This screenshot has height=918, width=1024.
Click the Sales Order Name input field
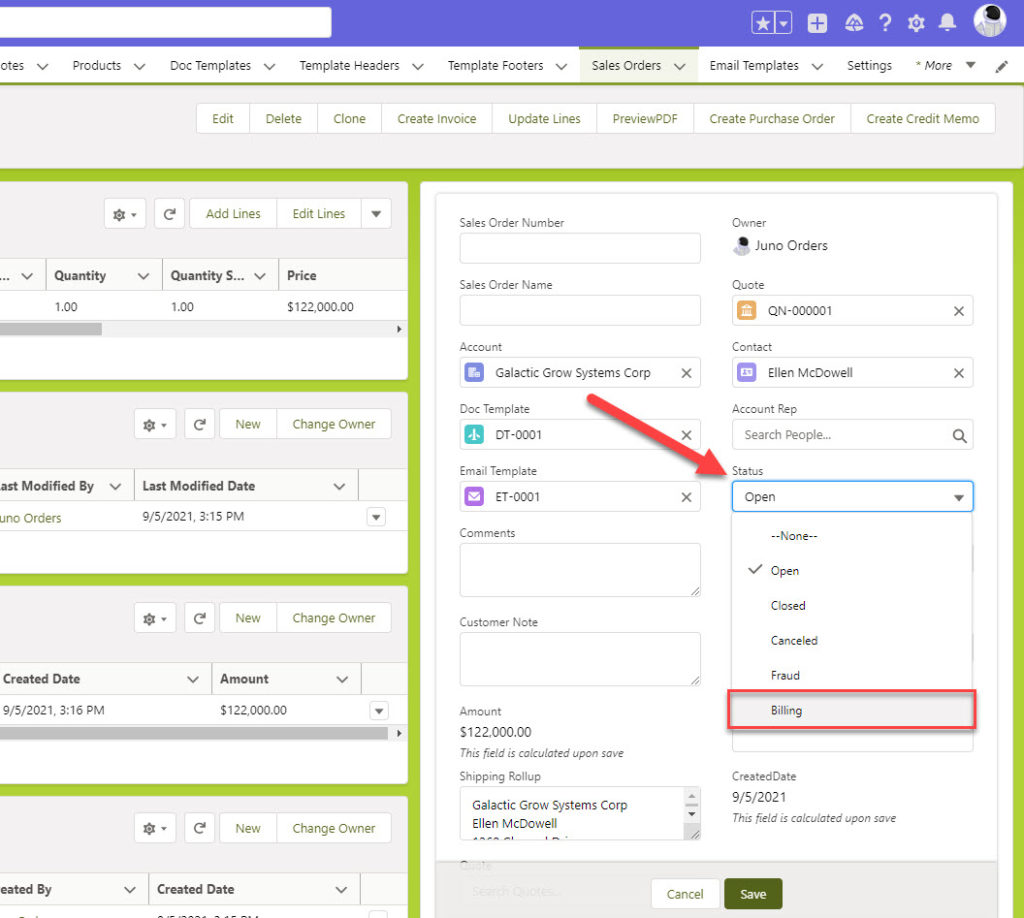coord(580,310)
